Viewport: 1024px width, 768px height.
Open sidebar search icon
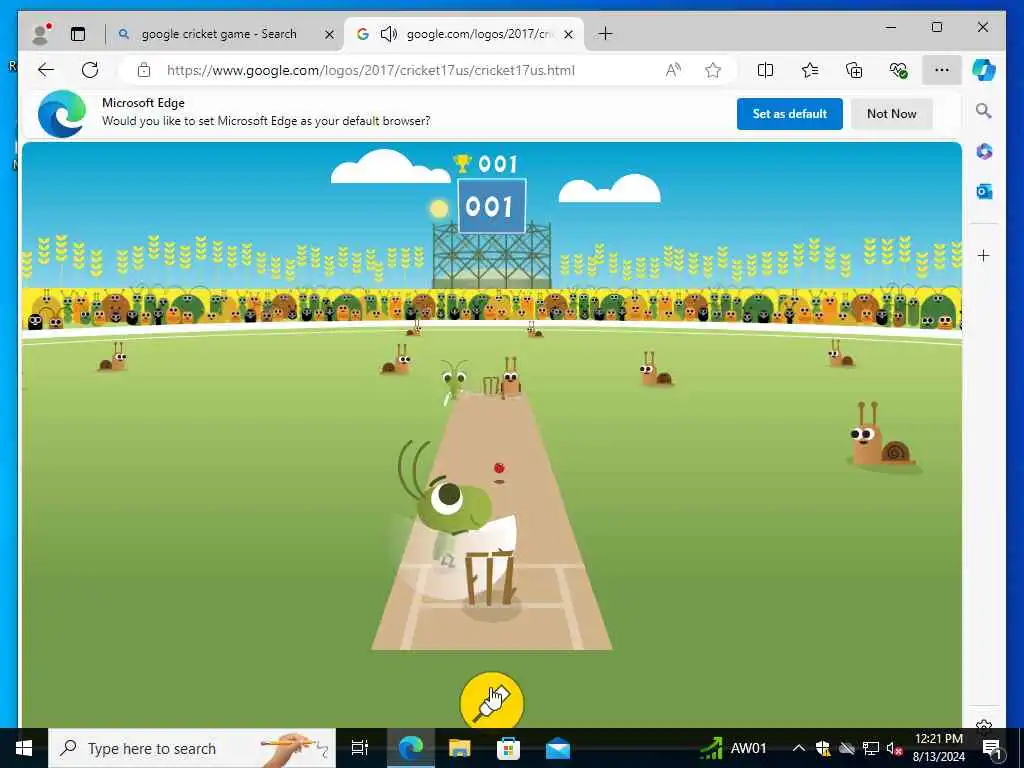click(984, 111)
